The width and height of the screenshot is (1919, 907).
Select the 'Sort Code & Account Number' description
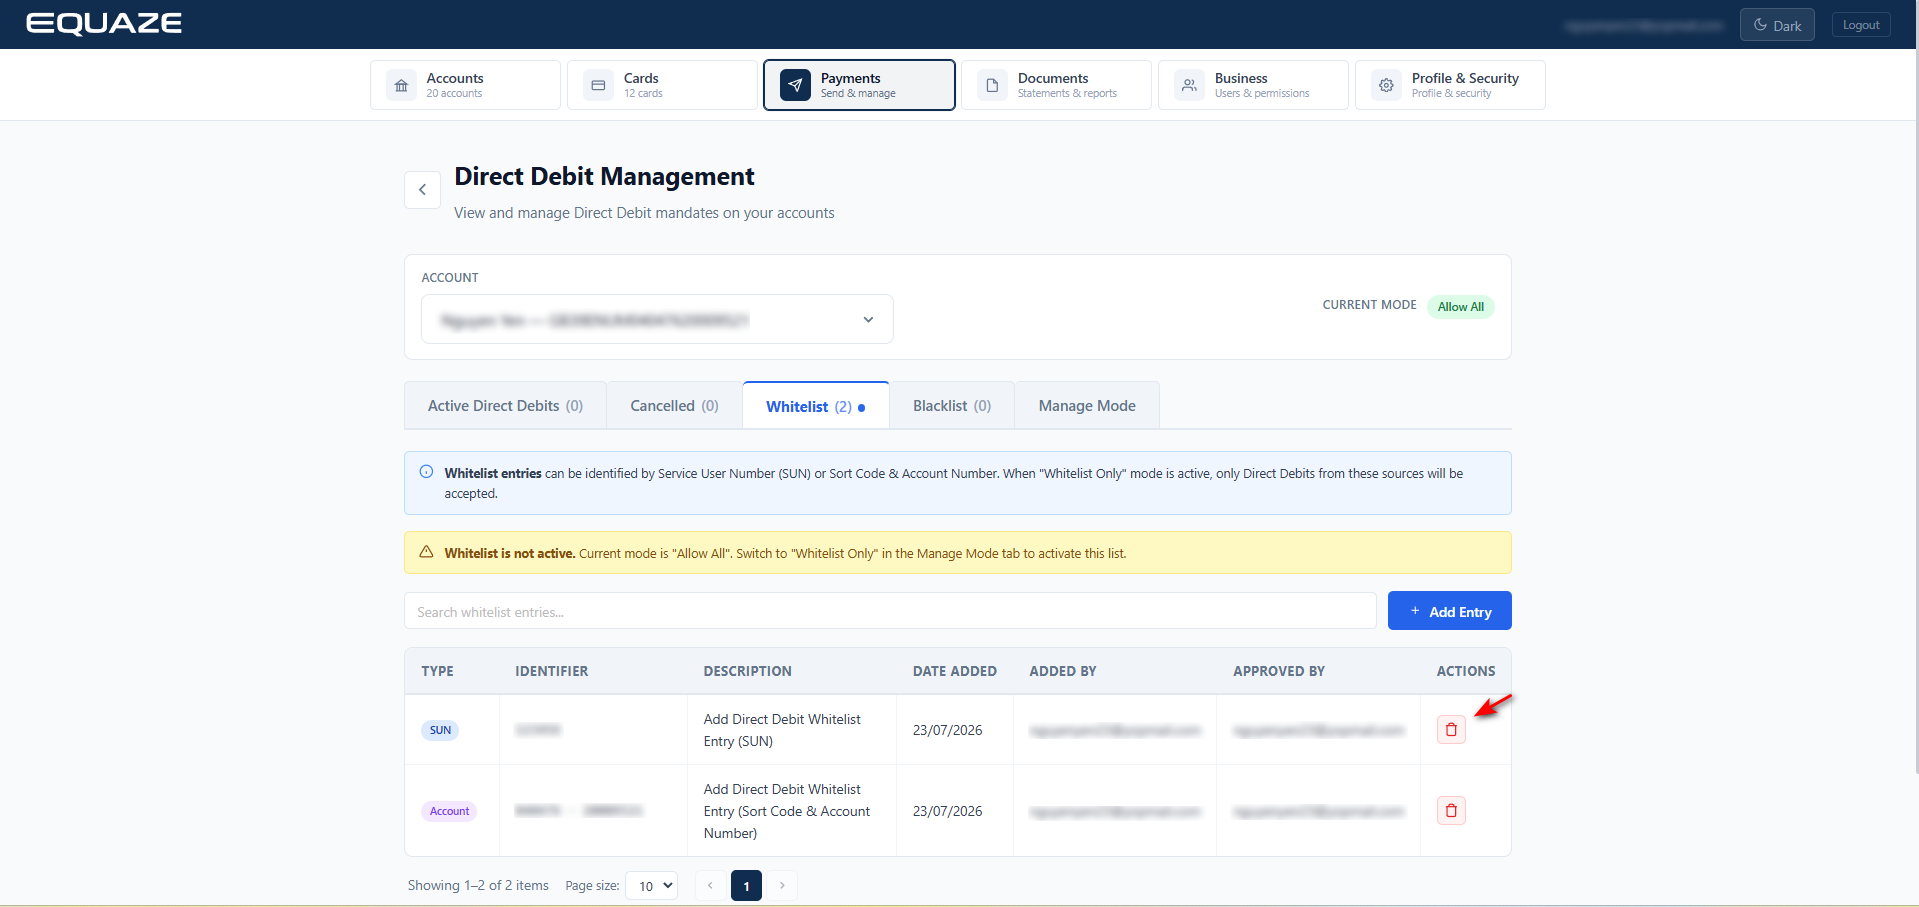(787, 811)
